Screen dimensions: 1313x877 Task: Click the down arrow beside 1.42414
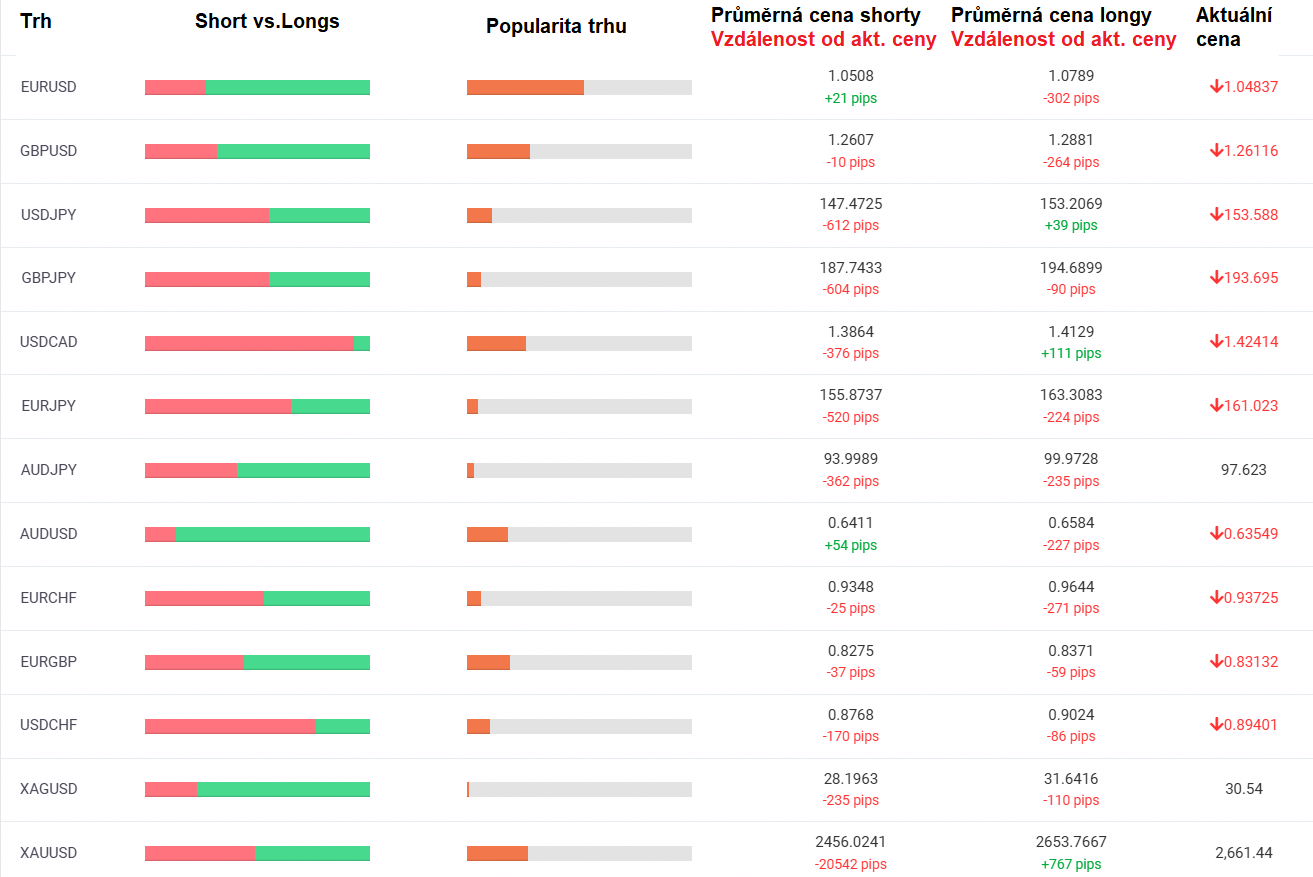click(x=1216, y=342)
